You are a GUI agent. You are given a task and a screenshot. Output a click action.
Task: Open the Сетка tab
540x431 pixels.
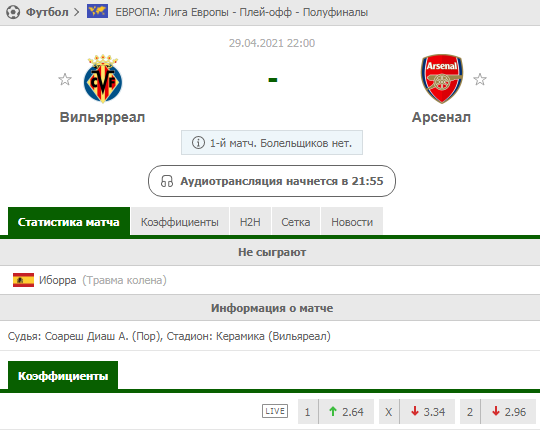(296, 222)
